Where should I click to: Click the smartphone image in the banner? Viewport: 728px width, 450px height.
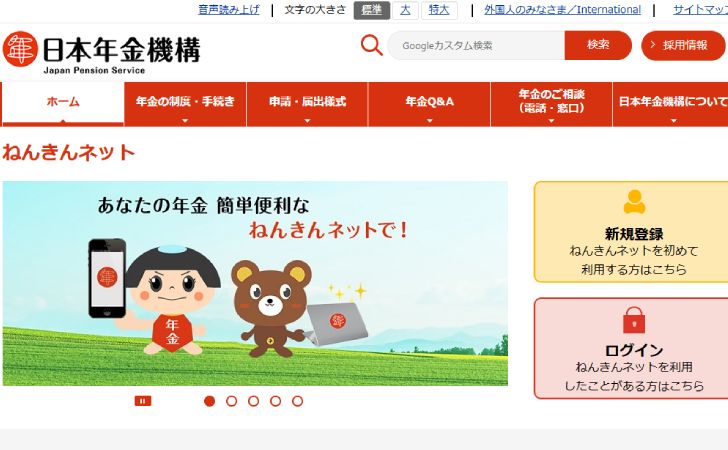pyautogui.click(x=107, y=278)
